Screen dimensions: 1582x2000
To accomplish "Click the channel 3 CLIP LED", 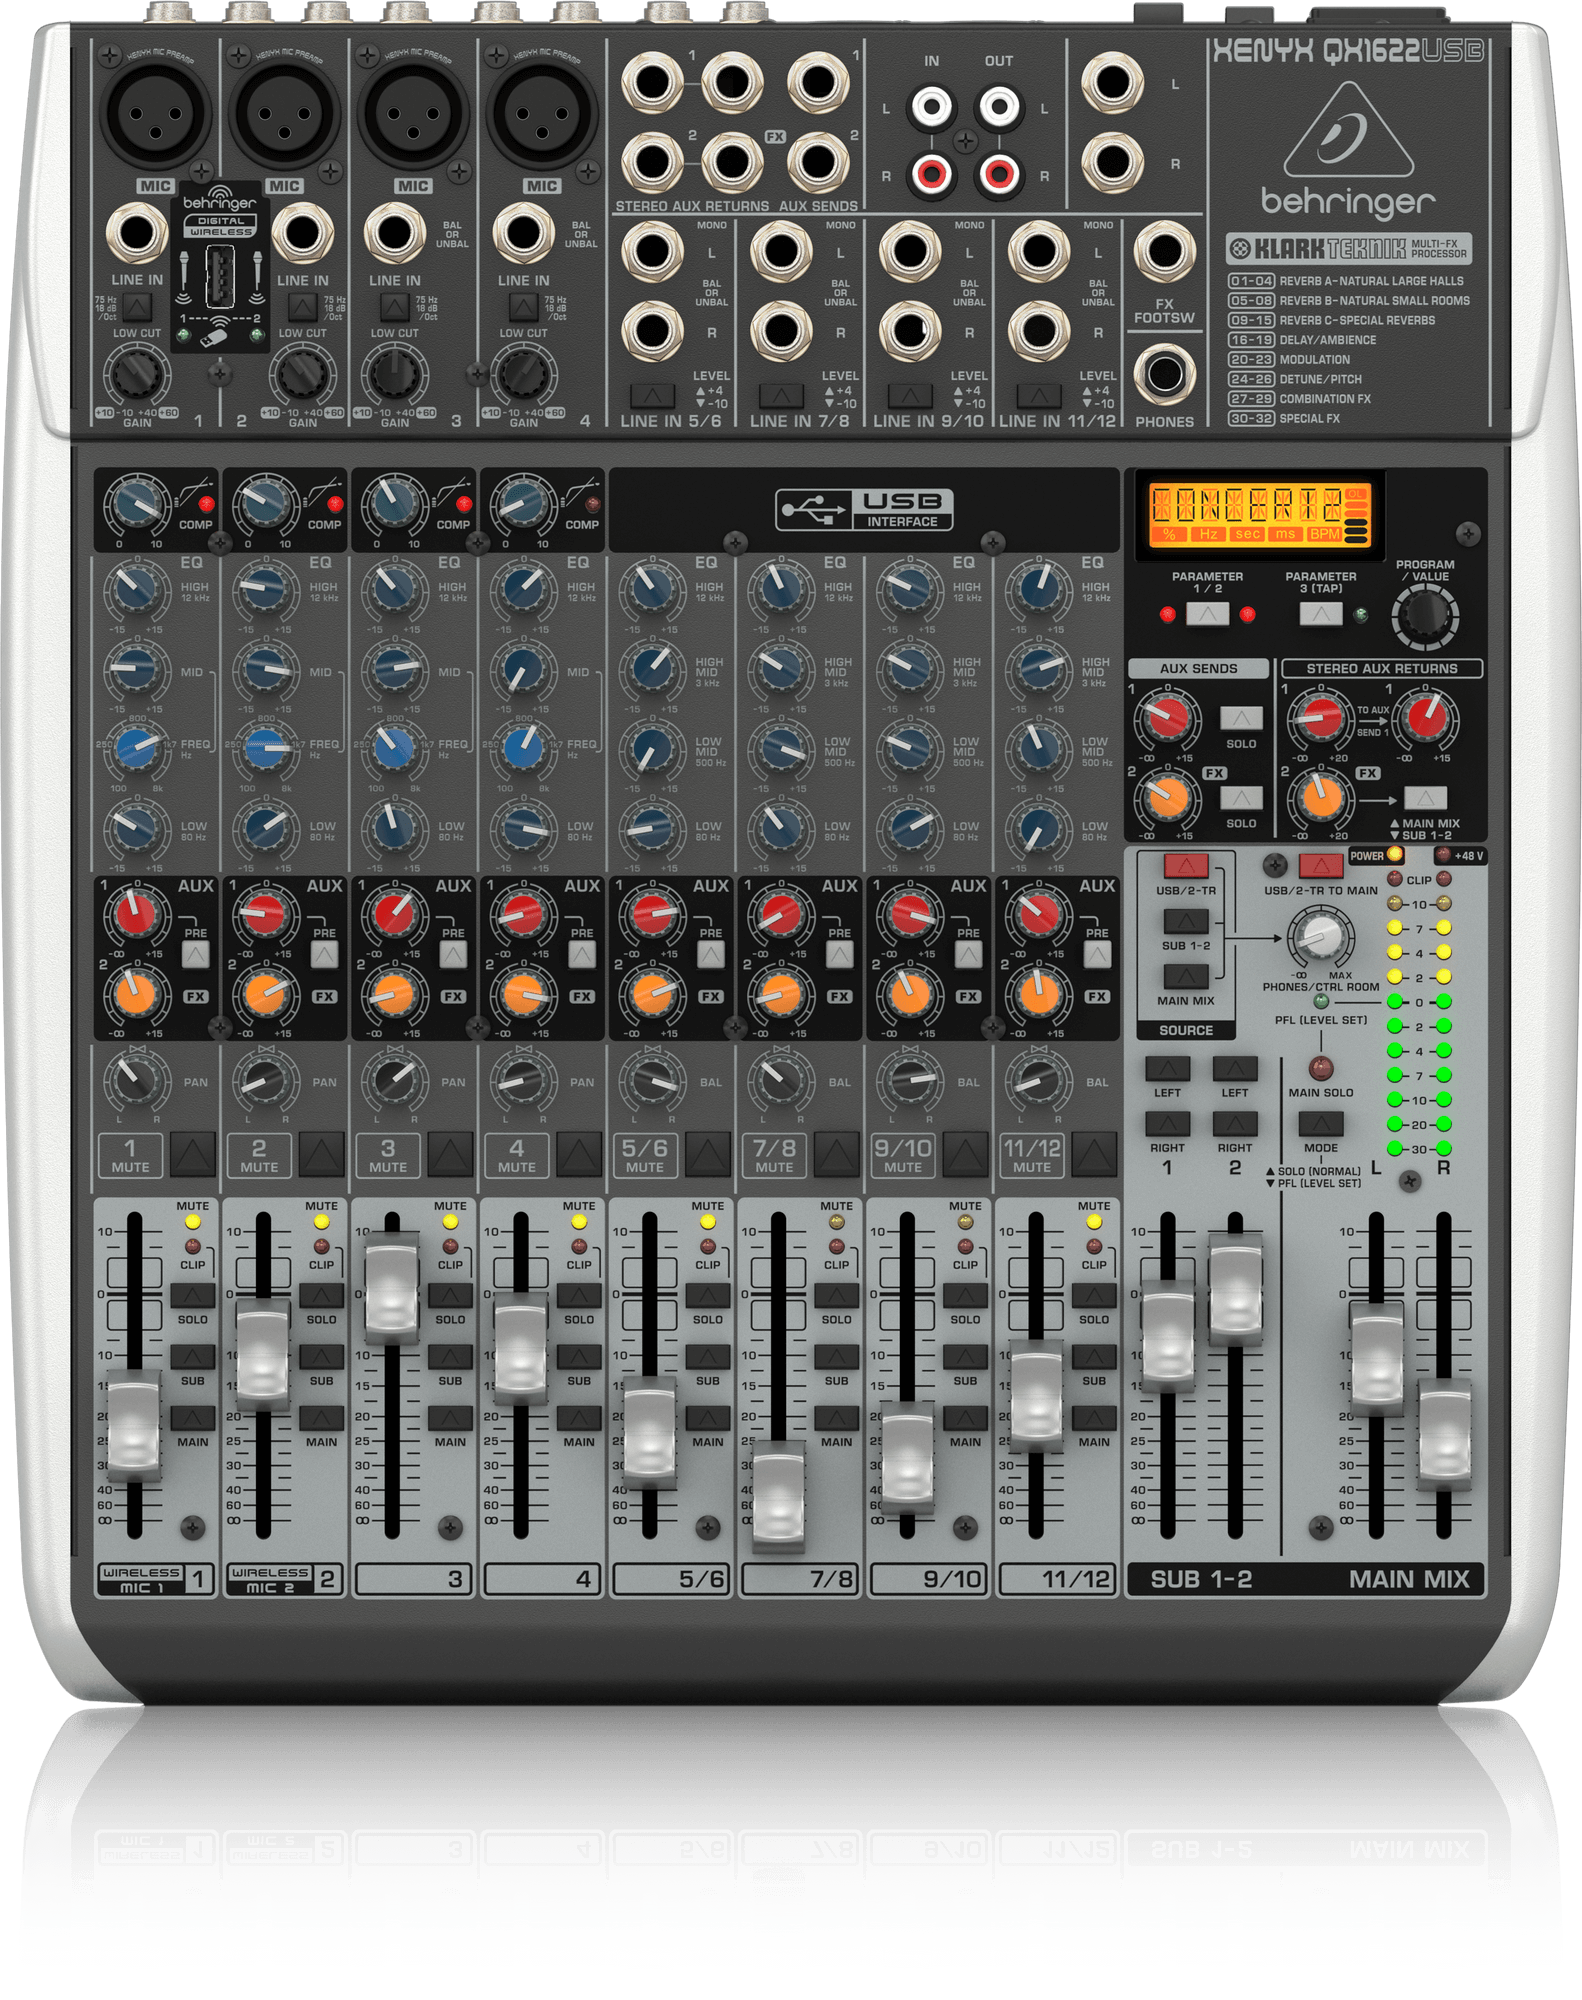I will point(450,1246).
